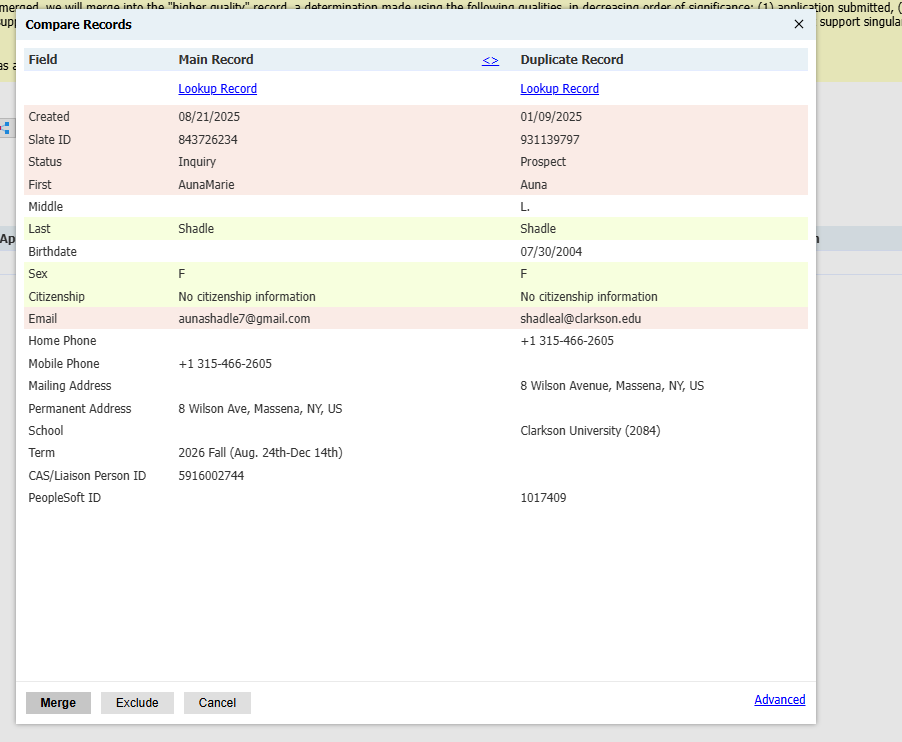Click the Exclude button
The width and height of the screenshot is (902, 742).
tap(137, 703)
